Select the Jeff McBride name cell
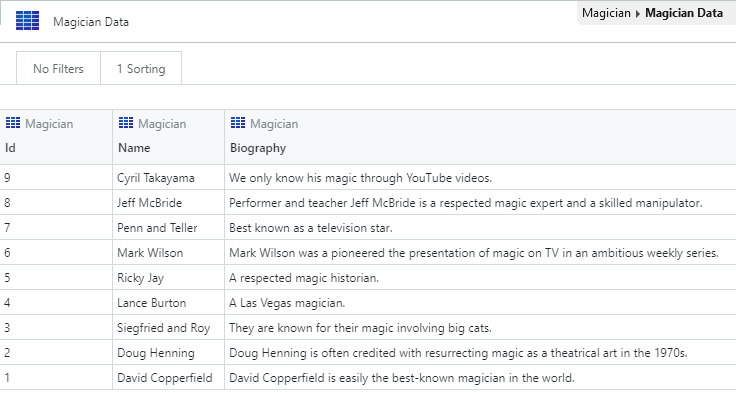The height and width of the screenshot is (394, 736). tap(169, 202)
